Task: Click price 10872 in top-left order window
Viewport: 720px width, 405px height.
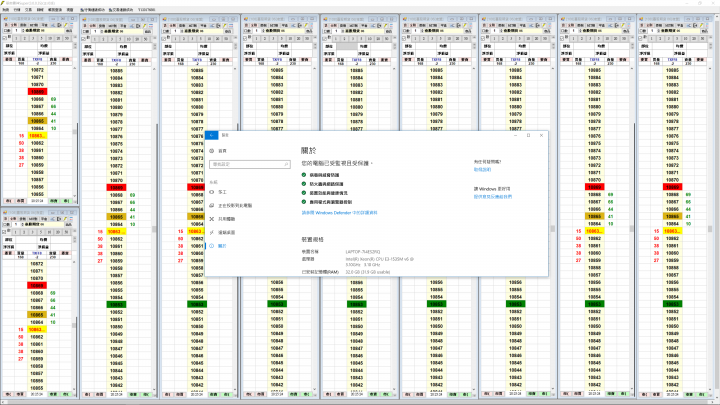Action: coord(37,70)
